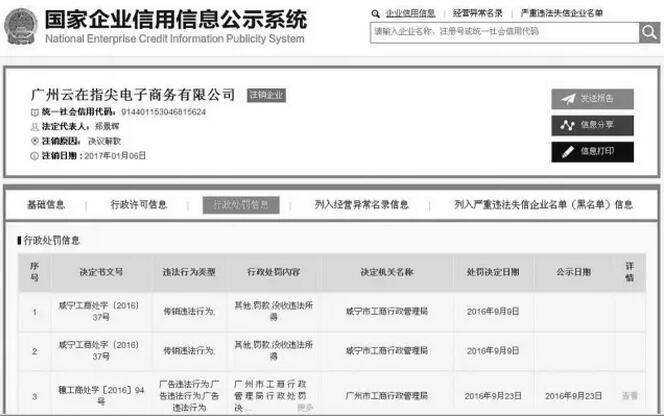Click the 信息打印 button
The width and height of the screenshot is (664, 418).
[592, 152]
